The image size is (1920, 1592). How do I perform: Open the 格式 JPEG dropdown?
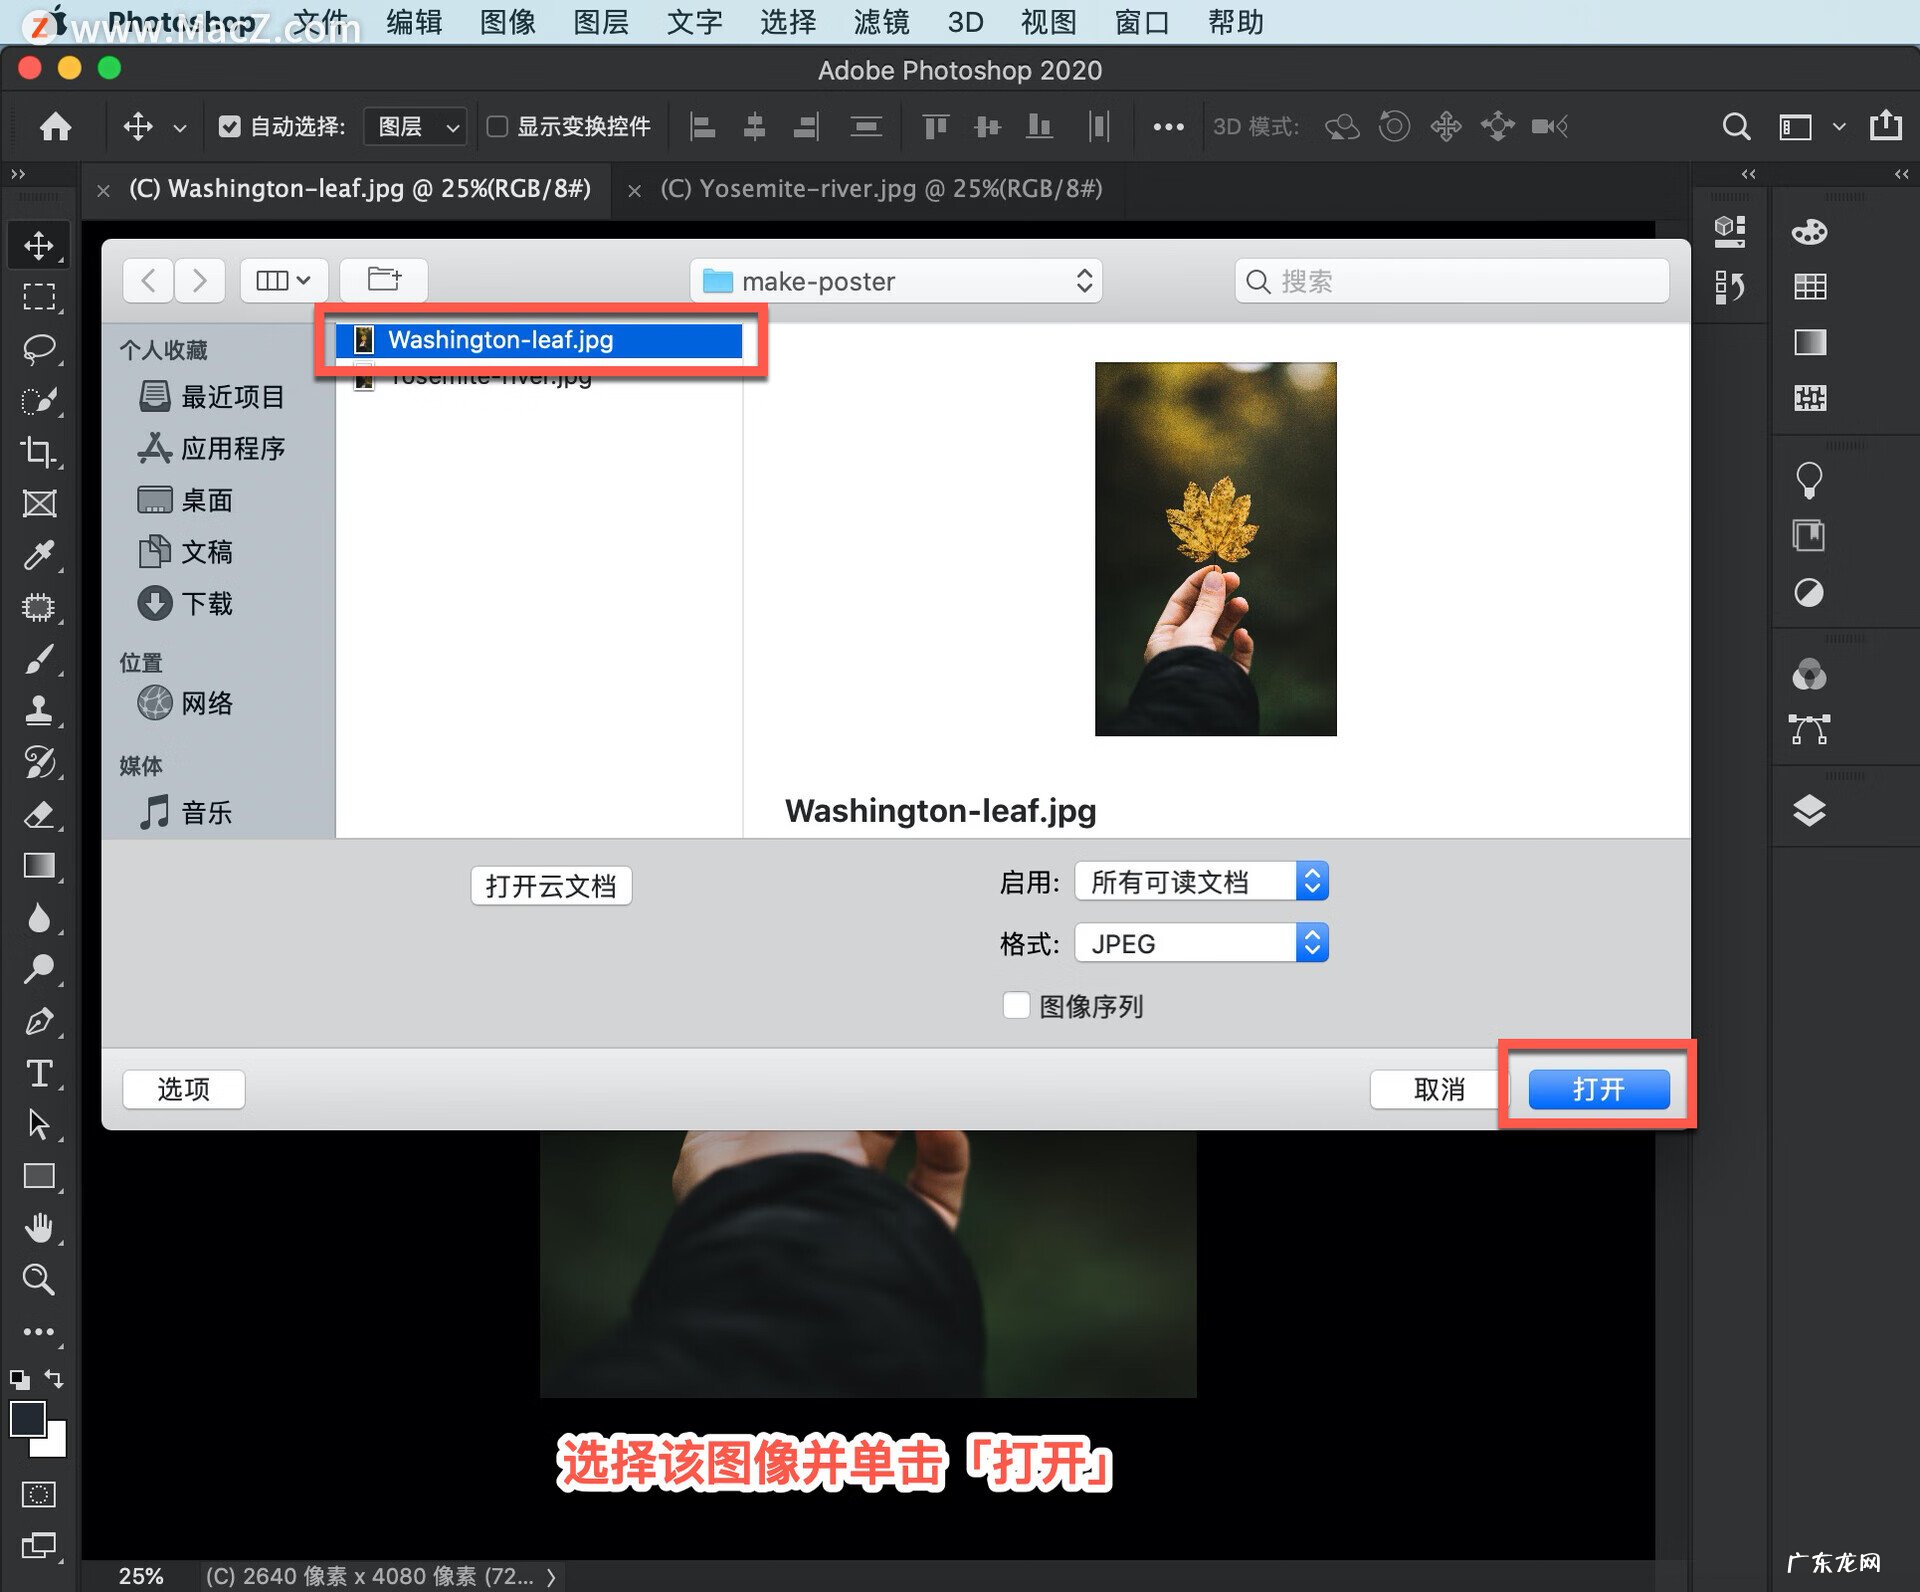pyautogui.click(x=1200, y=942)
